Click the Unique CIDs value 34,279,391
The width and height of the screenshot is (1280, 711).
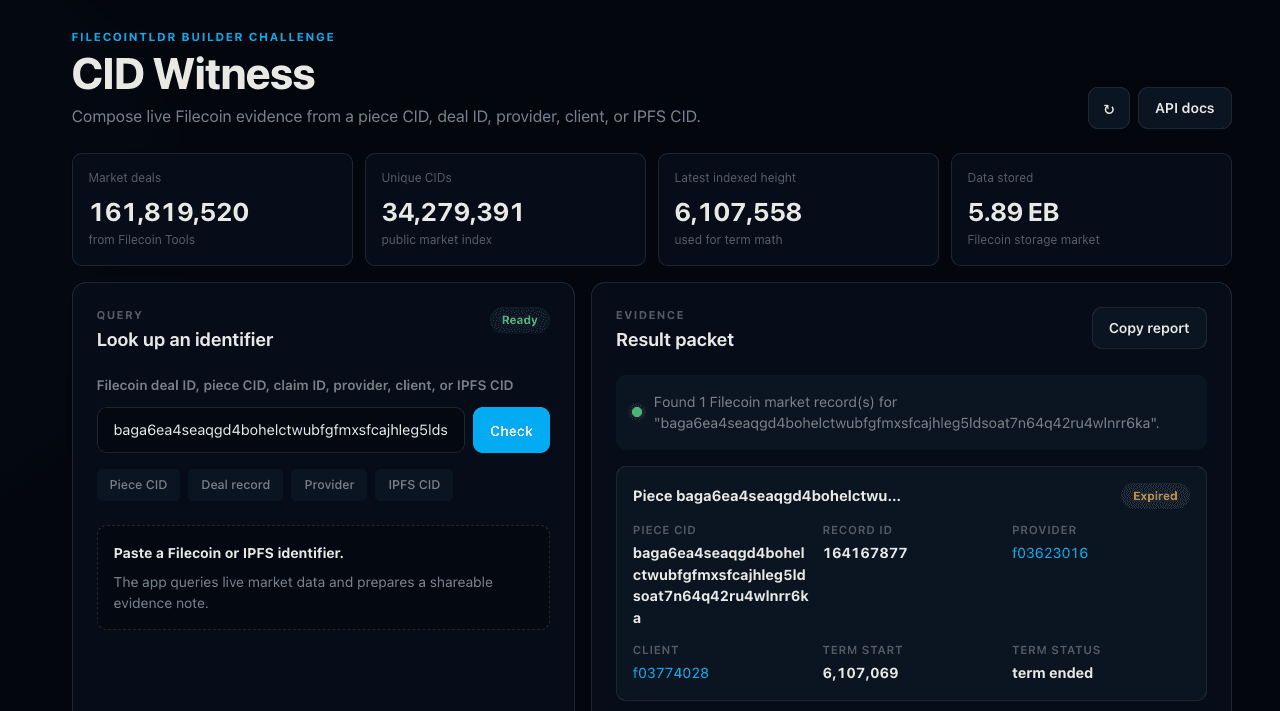point(453,212)
